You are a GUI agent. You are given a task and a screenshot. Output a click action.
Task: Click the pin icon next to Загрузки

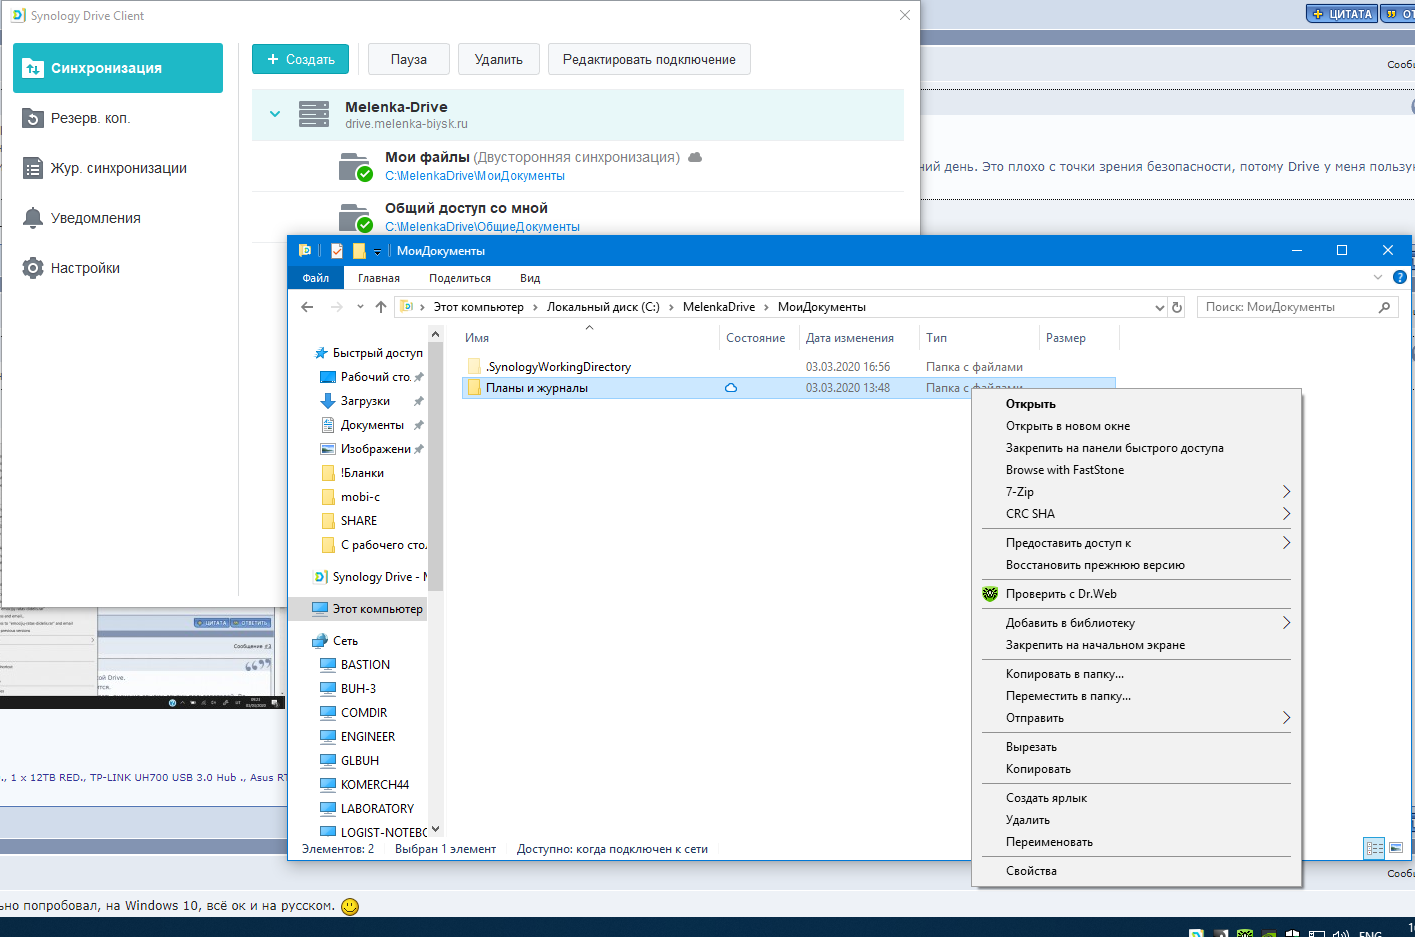(419, 401)
